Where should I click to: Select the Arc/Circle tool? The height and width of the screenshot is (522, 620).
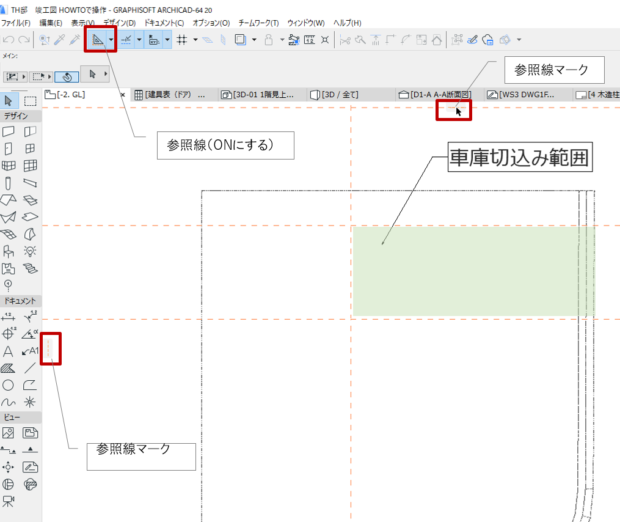point(8,385)
